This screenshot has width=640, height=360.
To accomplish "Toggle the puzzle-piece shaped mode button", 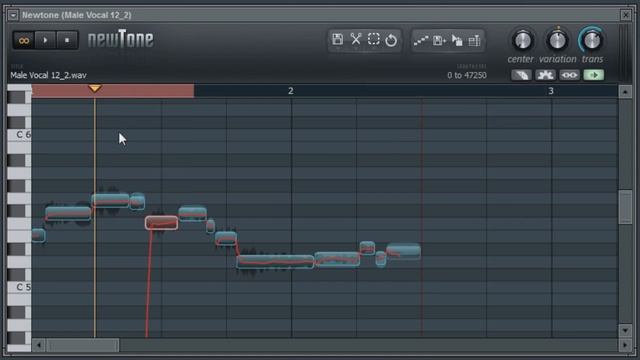I will [545, 75].
